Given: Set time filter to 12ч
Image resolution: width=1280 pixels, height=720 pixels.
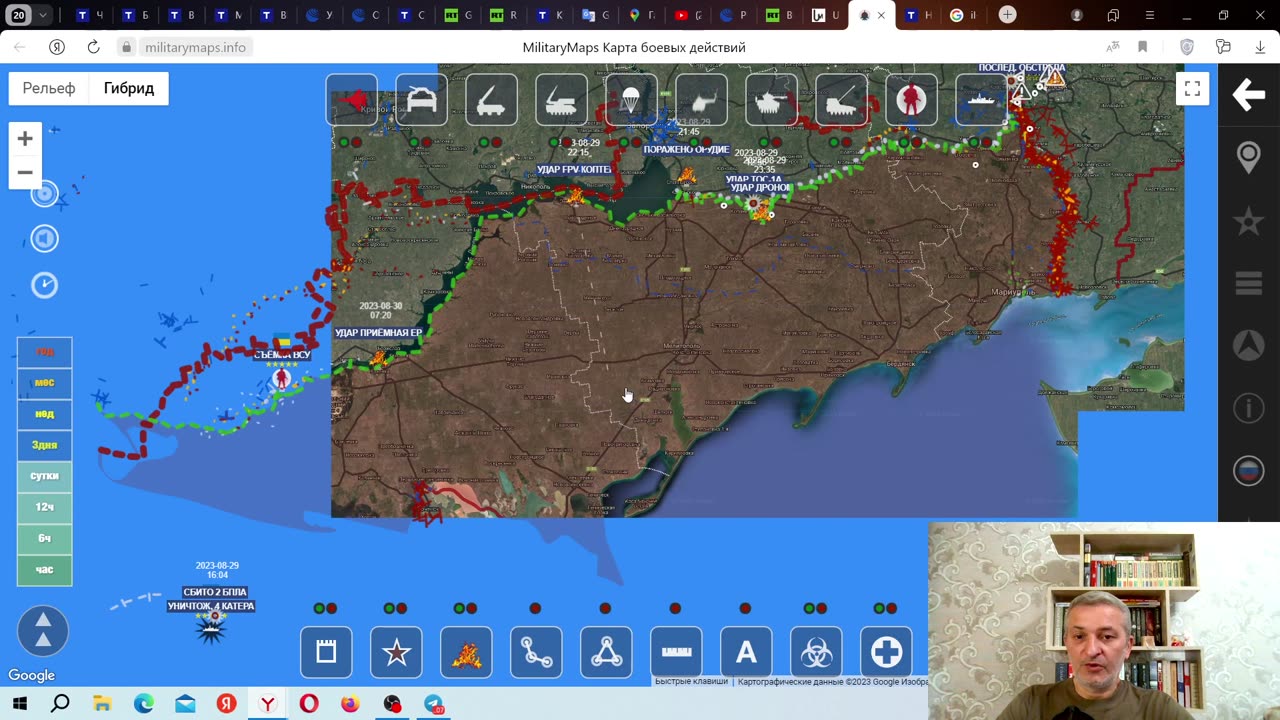Looking at the screenshot, I should (45, 507).
